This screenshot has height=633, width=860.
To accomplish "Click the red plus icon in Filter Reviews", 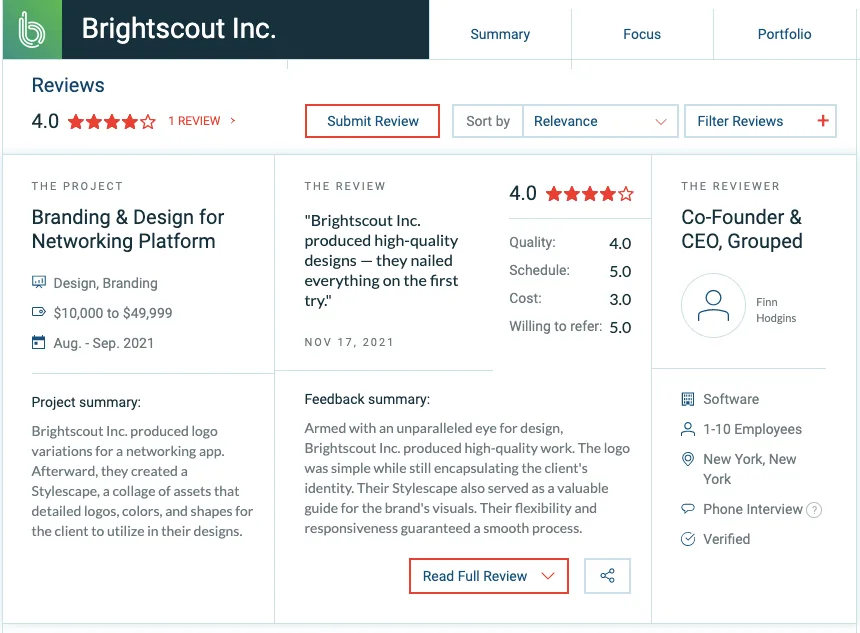I will click(823, 121).
